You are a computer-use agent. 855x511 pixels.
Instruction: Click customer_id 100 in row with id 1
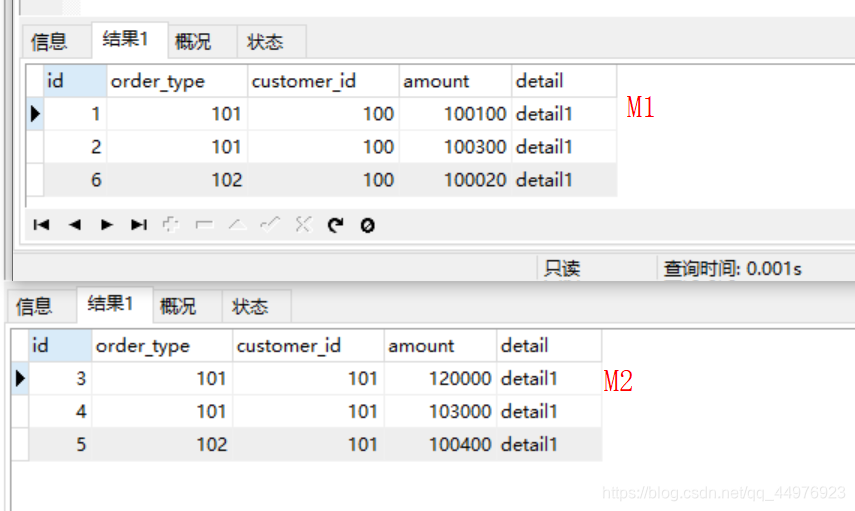(x=323, y=114)
